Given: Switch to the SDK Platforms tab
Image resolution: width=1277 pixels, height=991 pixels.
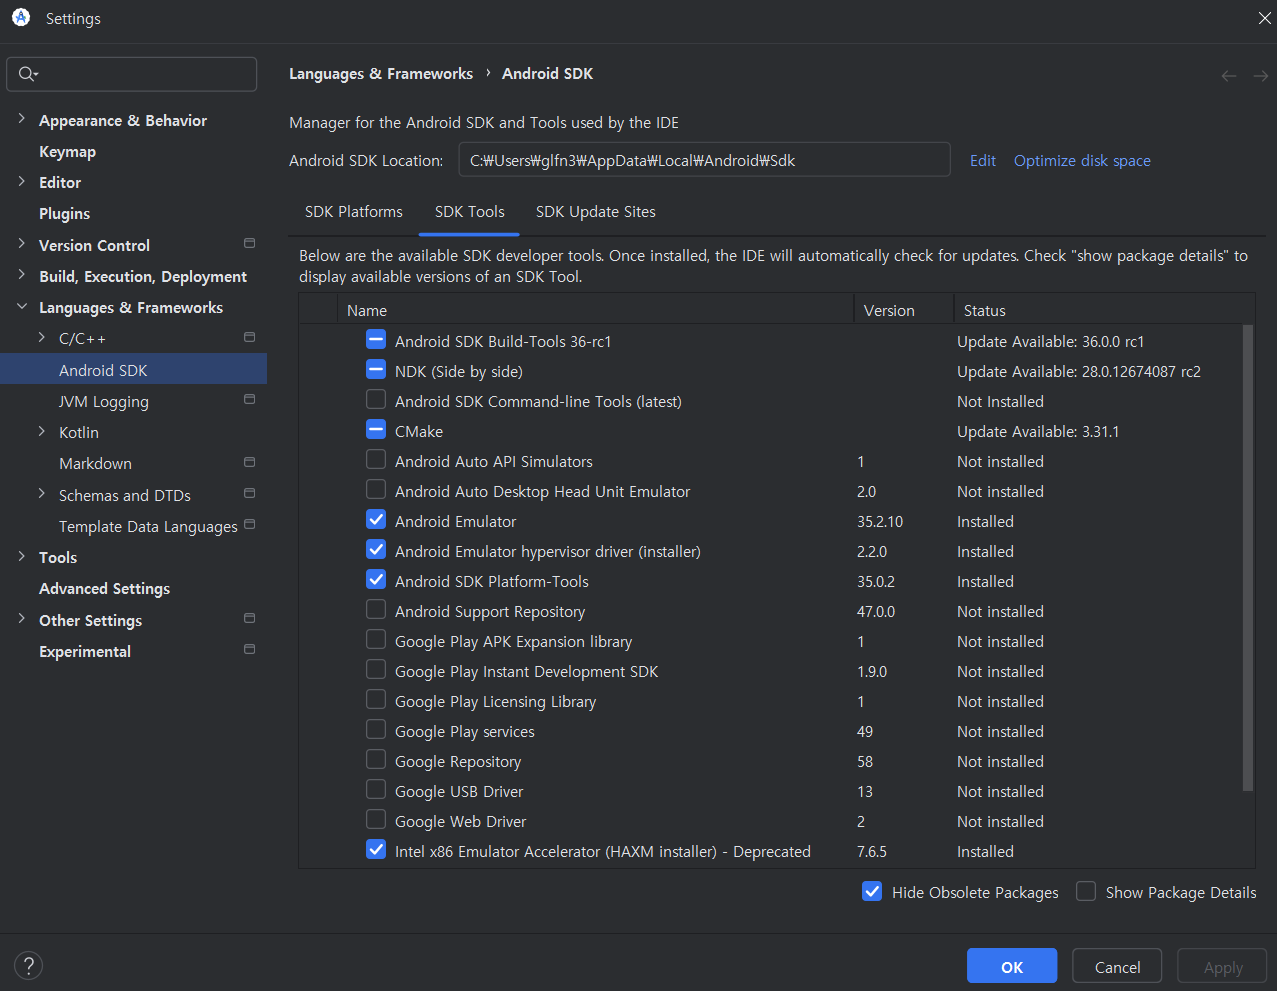Looking at the screenshot, I should pyautogui.click(x=354, y=212).
